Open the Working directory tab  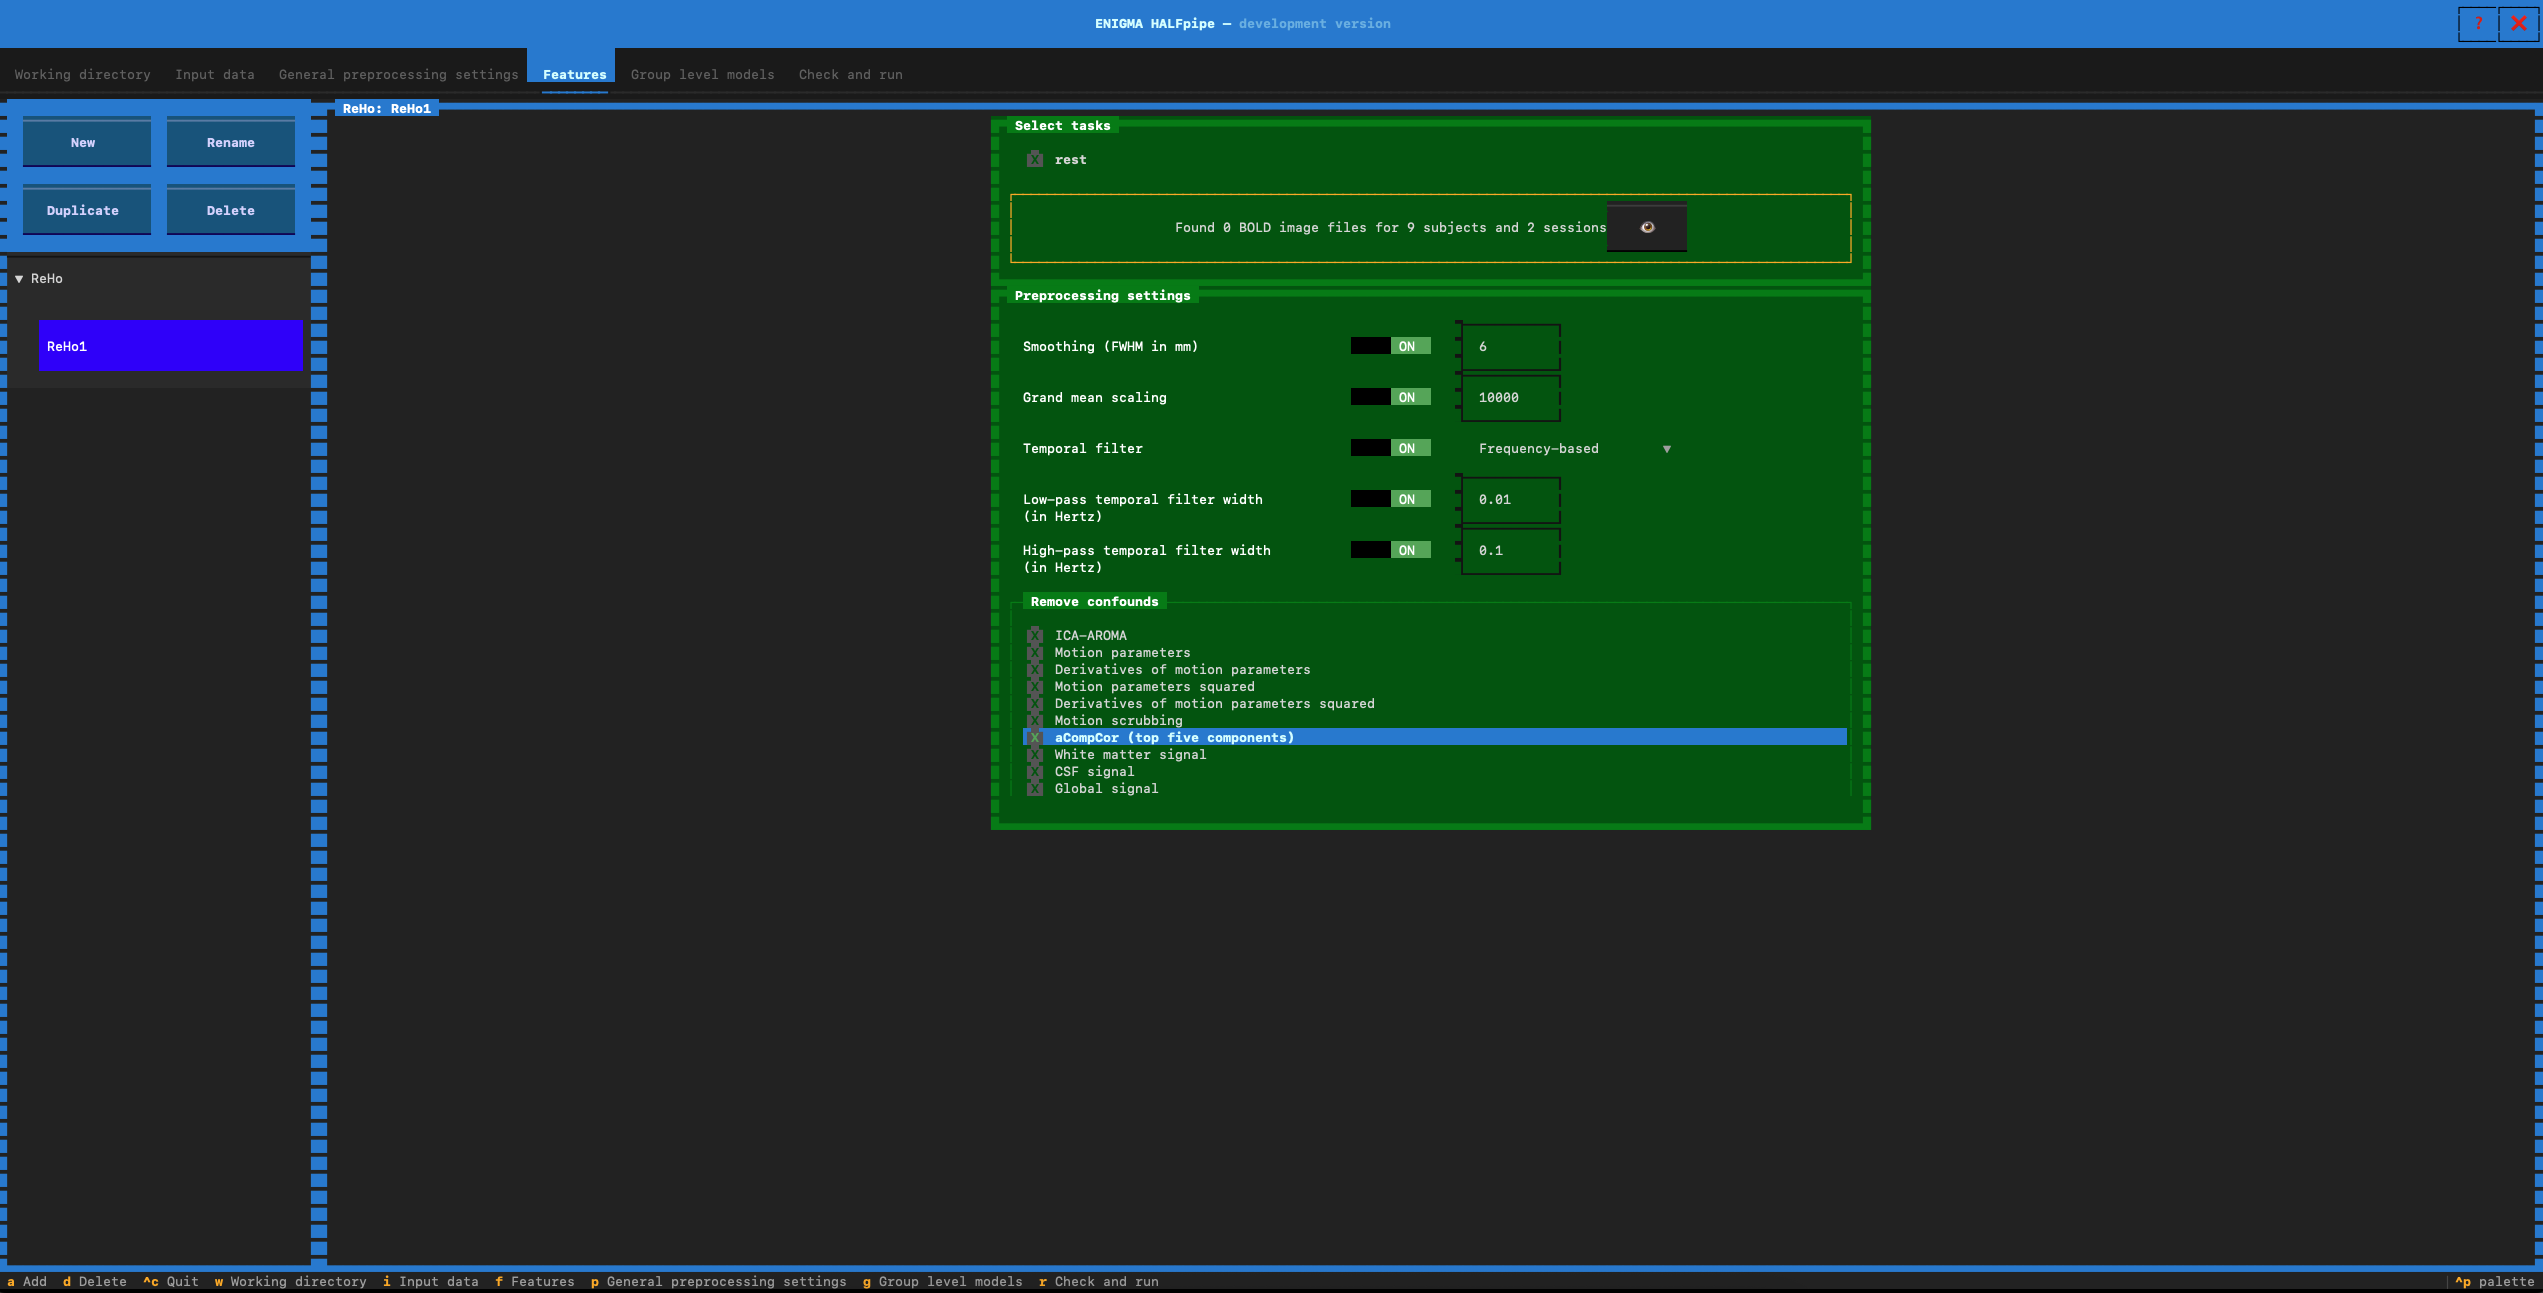82,75
